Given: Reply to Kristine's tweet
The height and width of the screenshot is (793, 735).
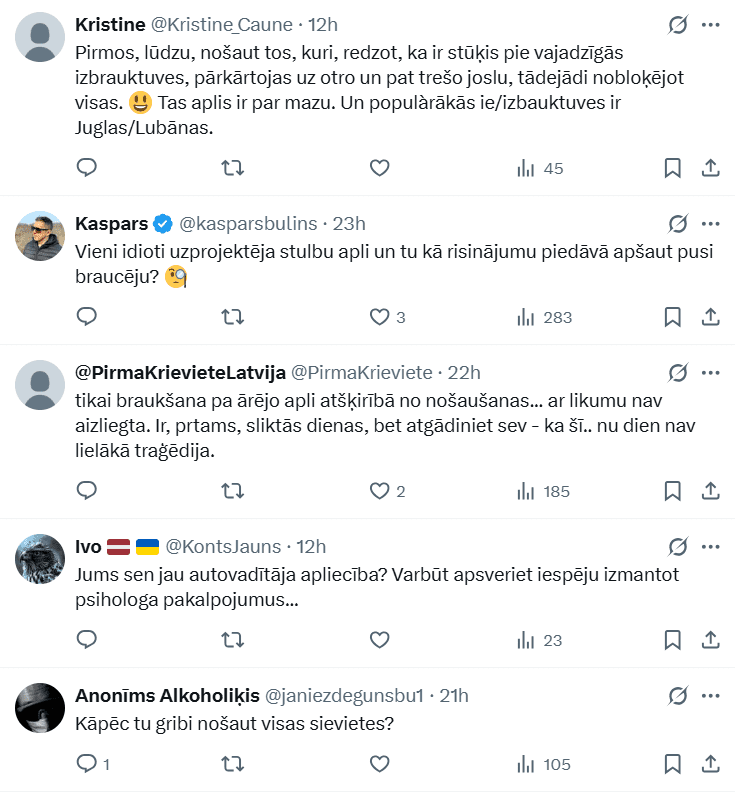Looking at the screenshot, I should click(x=87, y=168).
